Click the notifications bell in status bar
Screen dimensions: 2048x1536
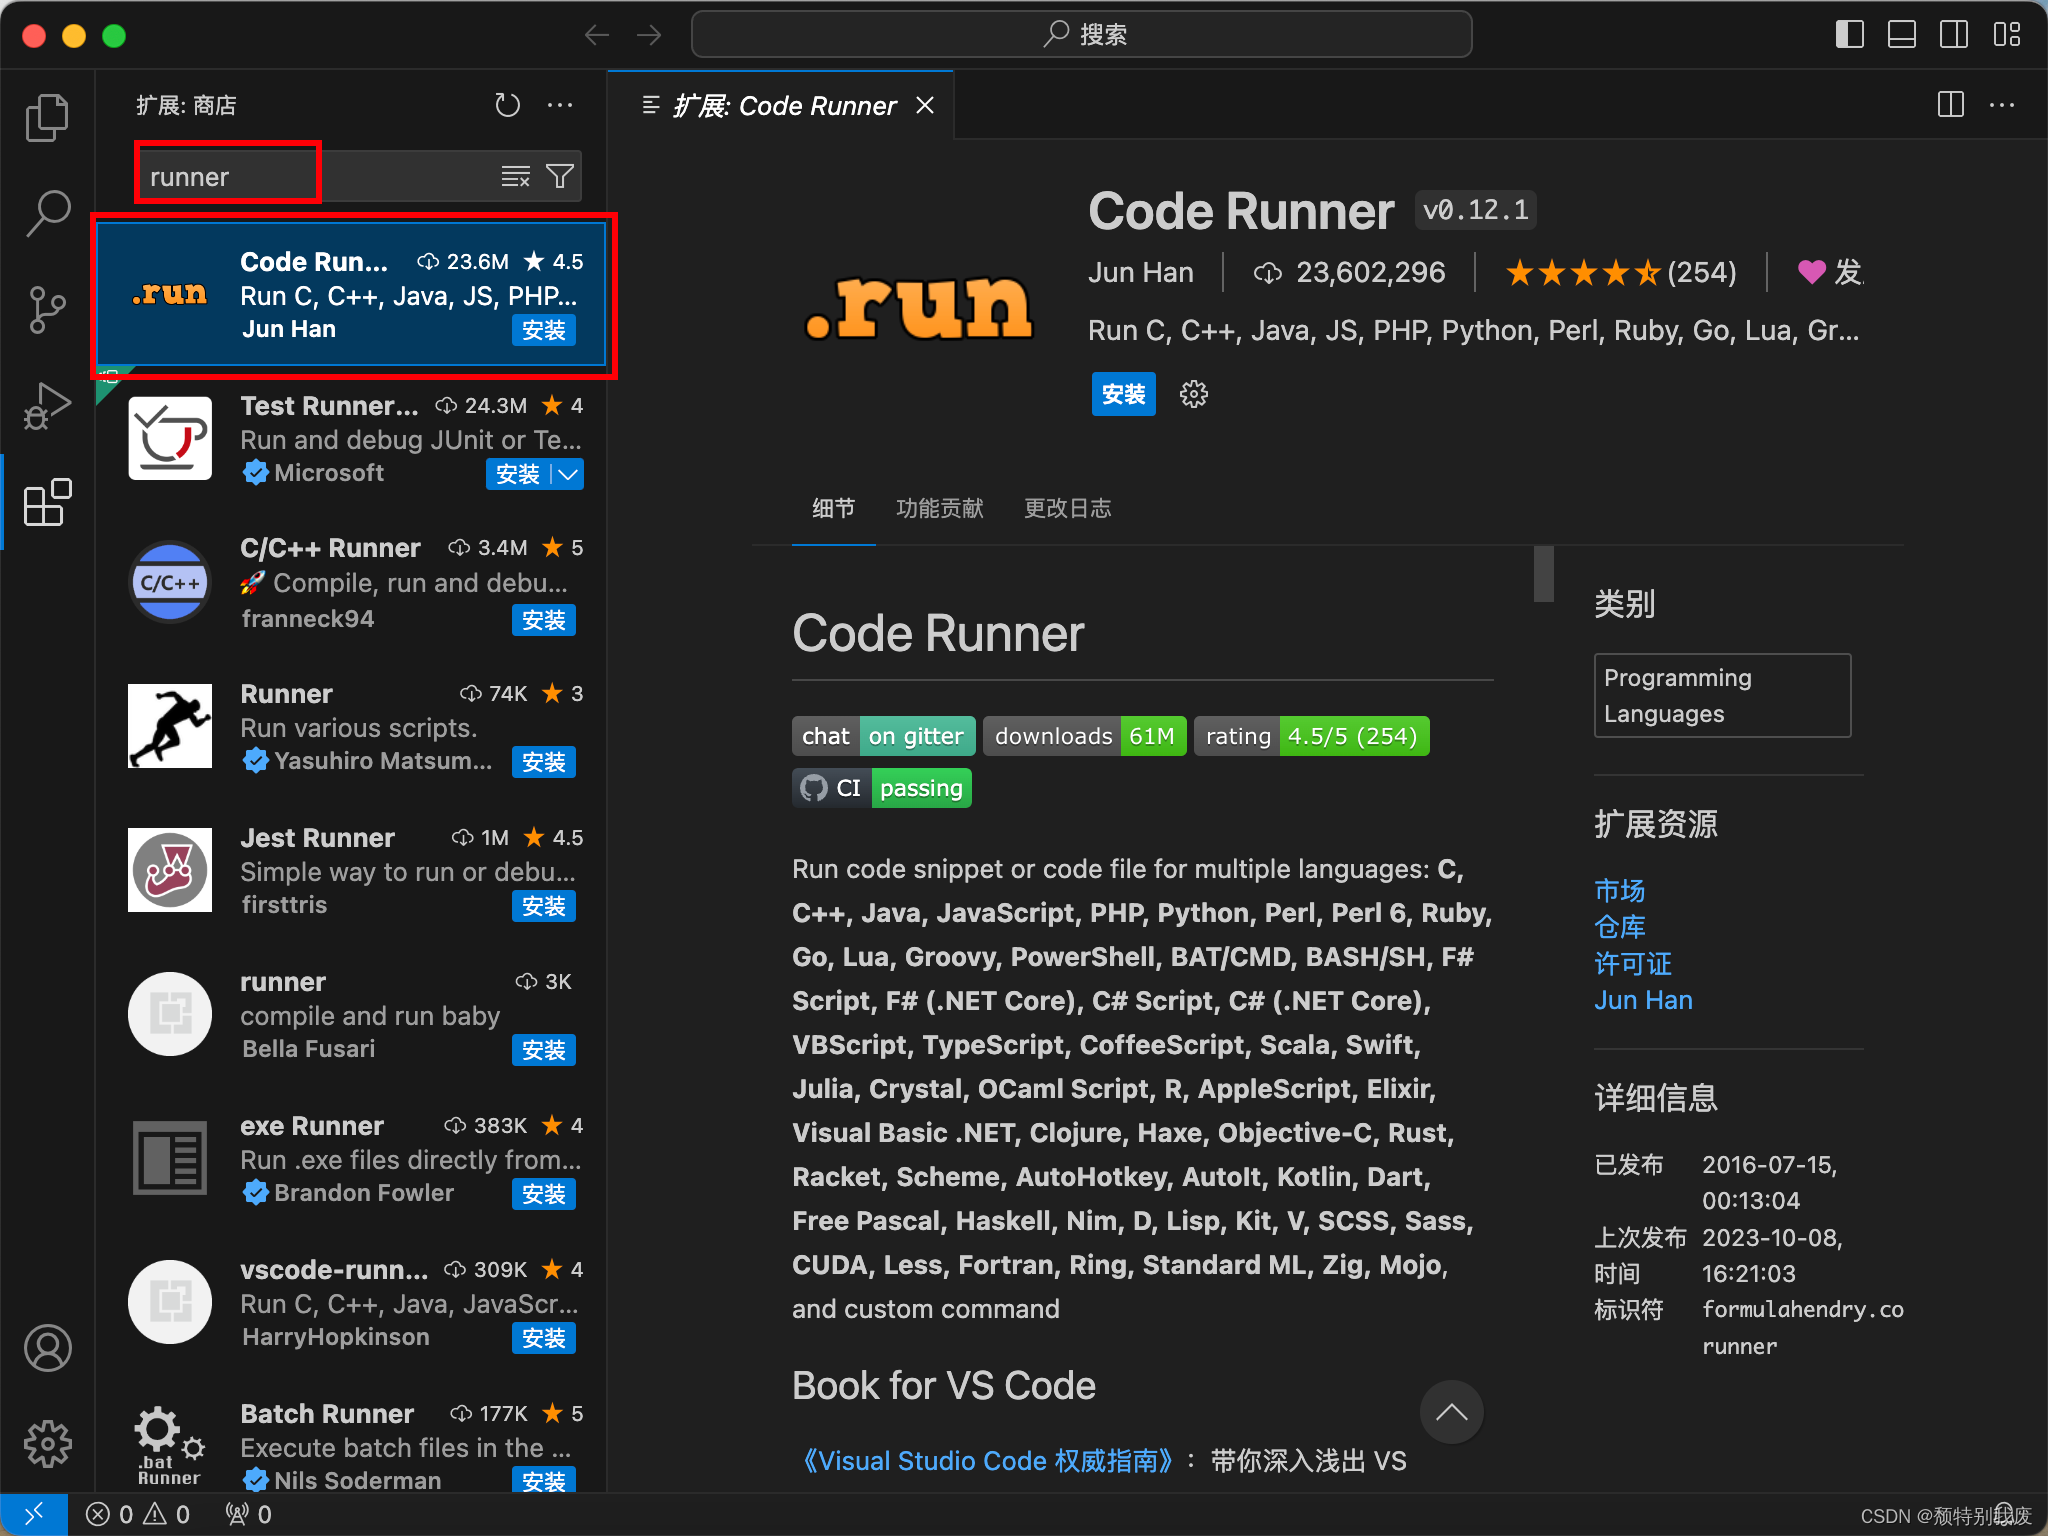coord(2004,1513)
